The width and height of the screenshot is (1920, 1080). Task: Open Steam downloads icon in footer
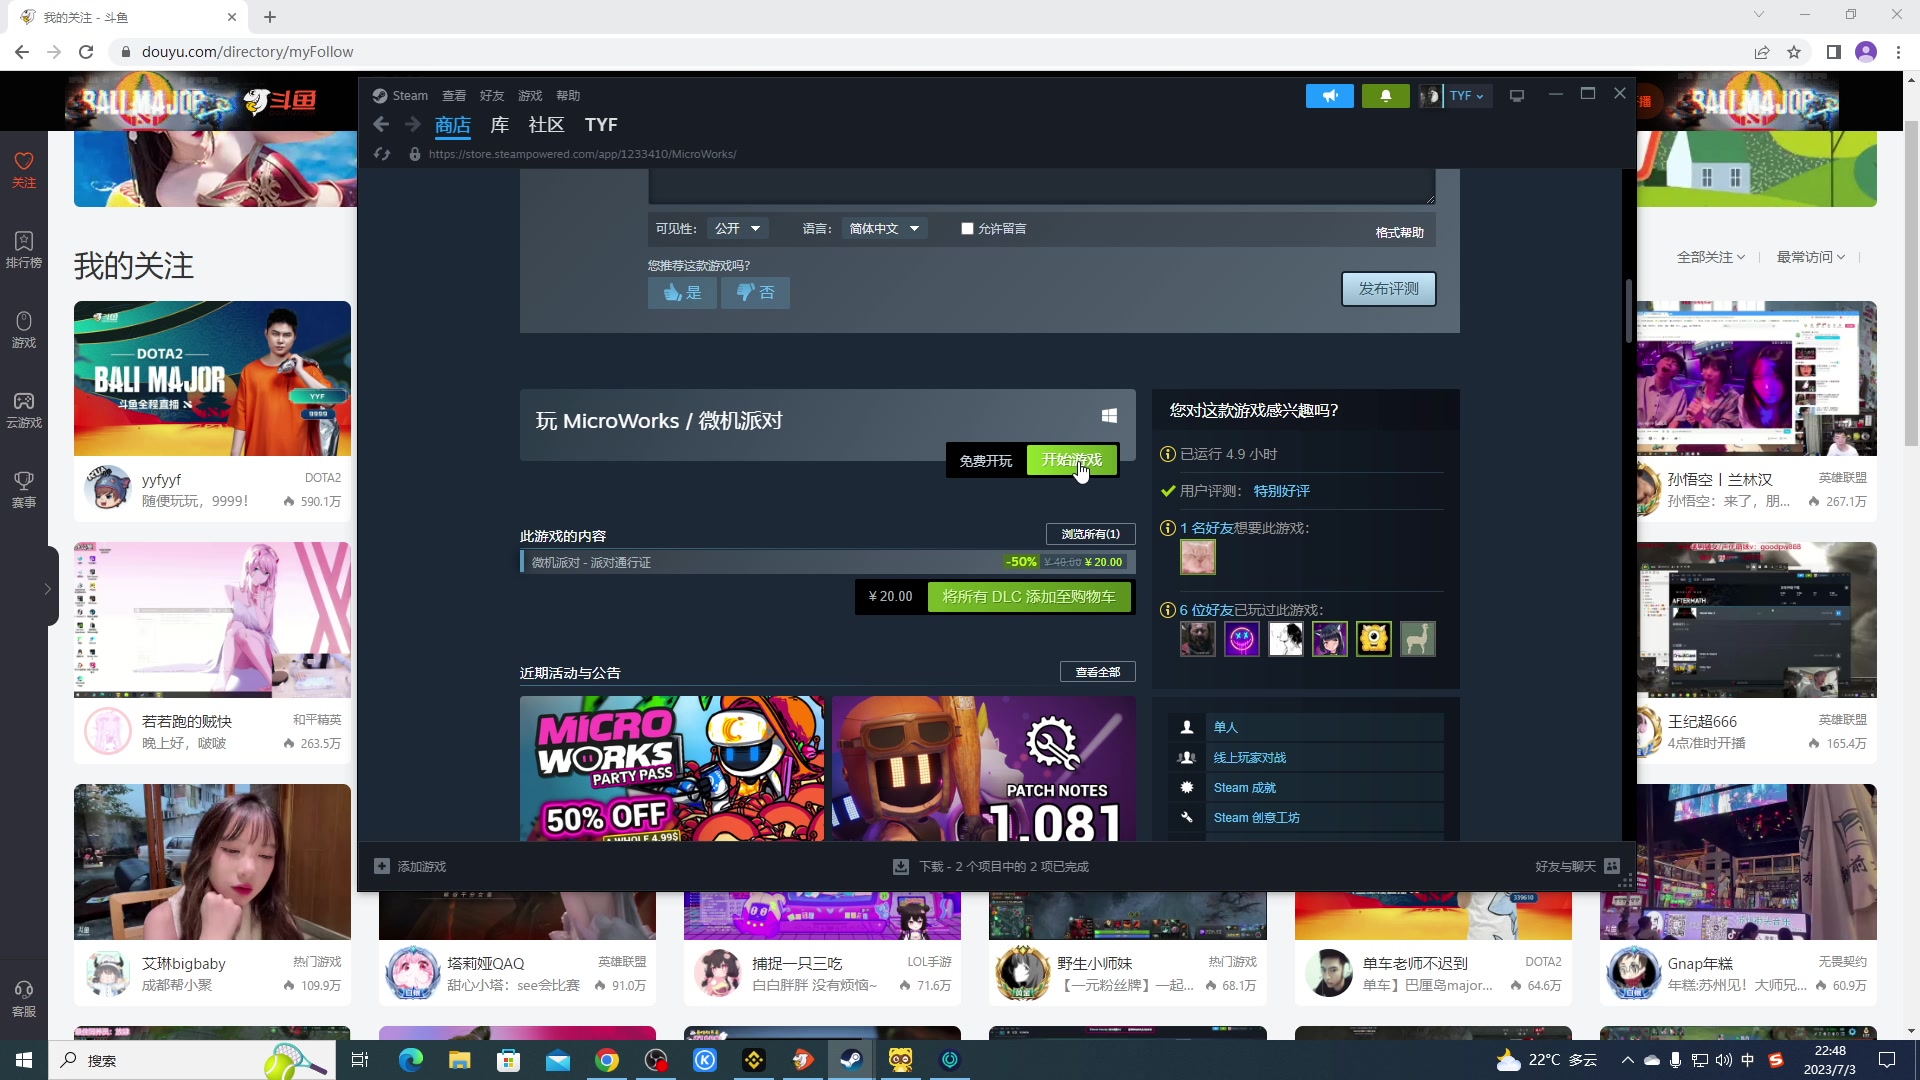click(x=900, y=866)
